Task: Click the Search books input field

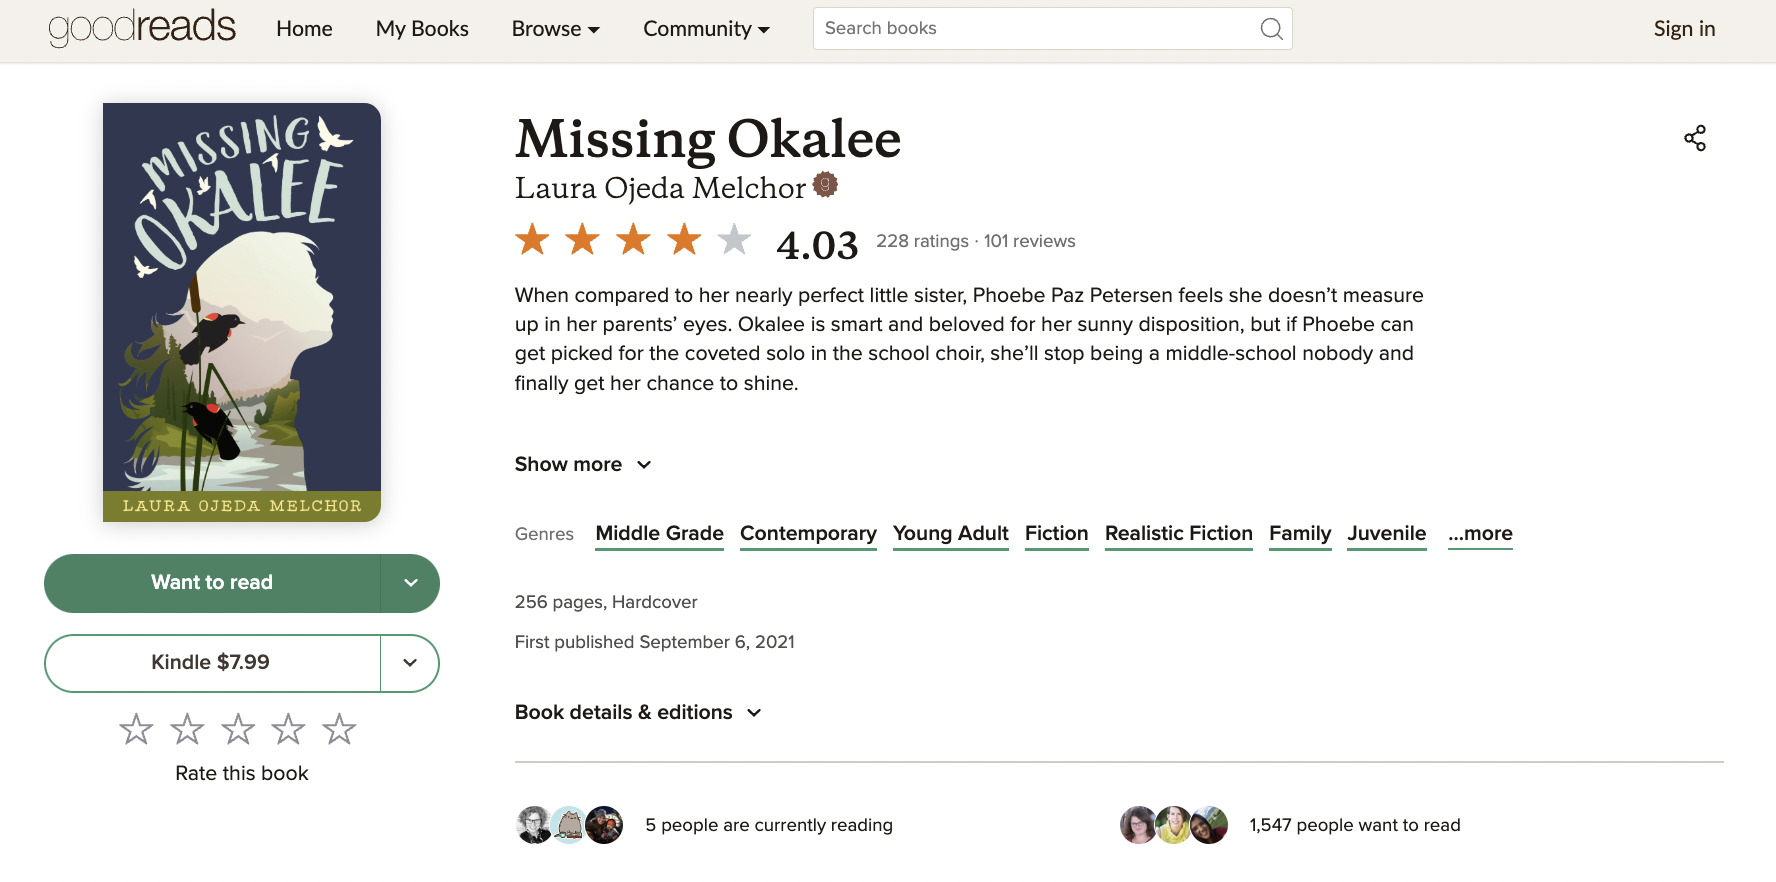Action: pos(1035,29)
